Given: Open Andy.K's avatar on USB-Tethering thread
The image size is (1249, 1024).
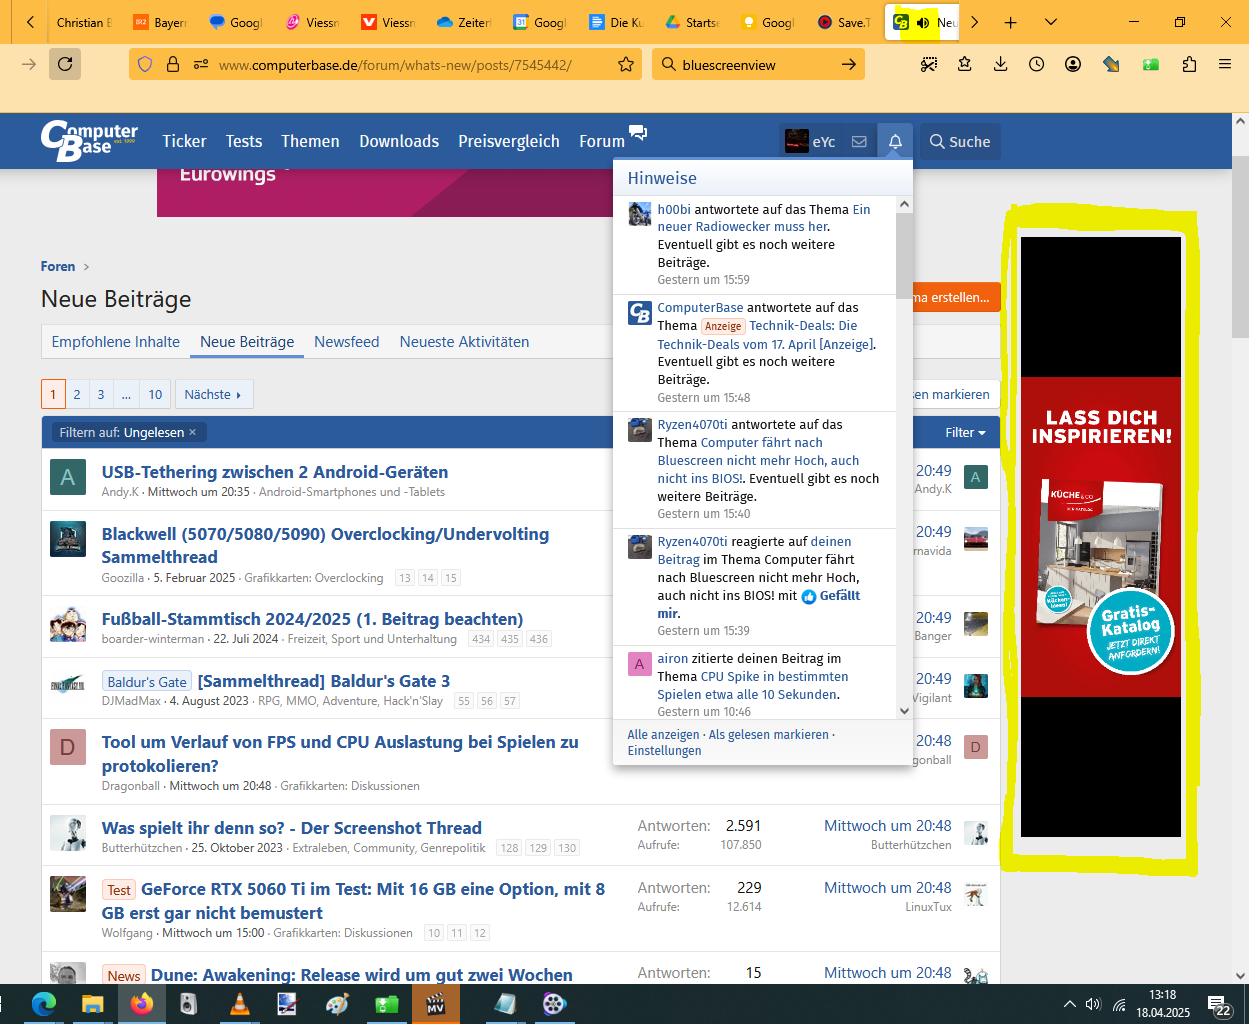Looking at the screenshot, I should (x=67, y=478).
